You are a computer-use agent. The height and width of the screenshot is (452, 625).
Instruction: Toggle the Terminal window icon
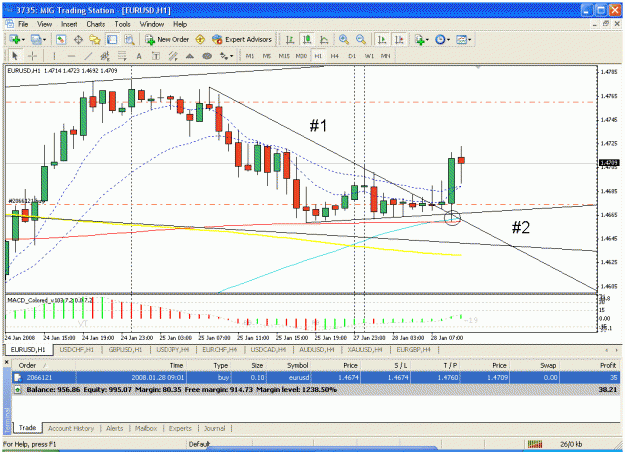pos(112,39)
